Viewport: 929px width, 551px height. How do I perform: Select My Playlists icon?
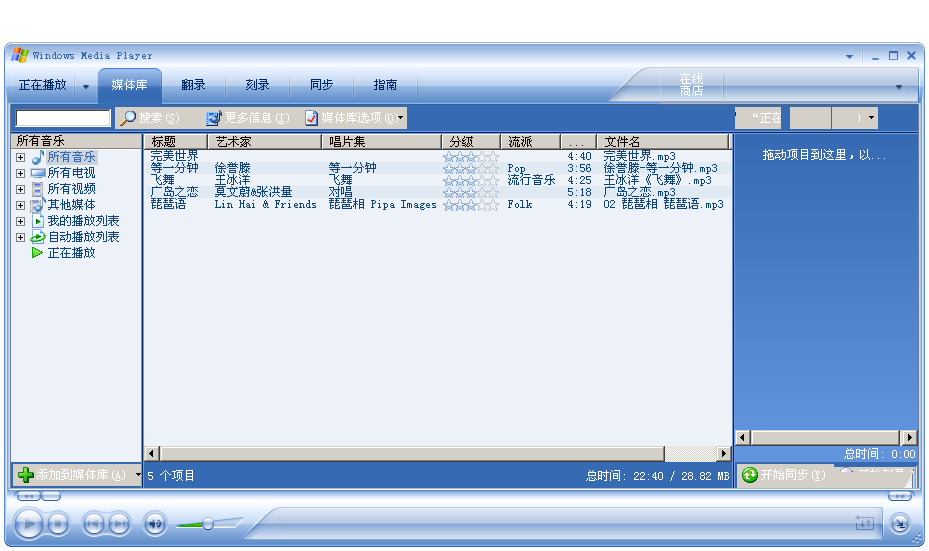(38, 221)
